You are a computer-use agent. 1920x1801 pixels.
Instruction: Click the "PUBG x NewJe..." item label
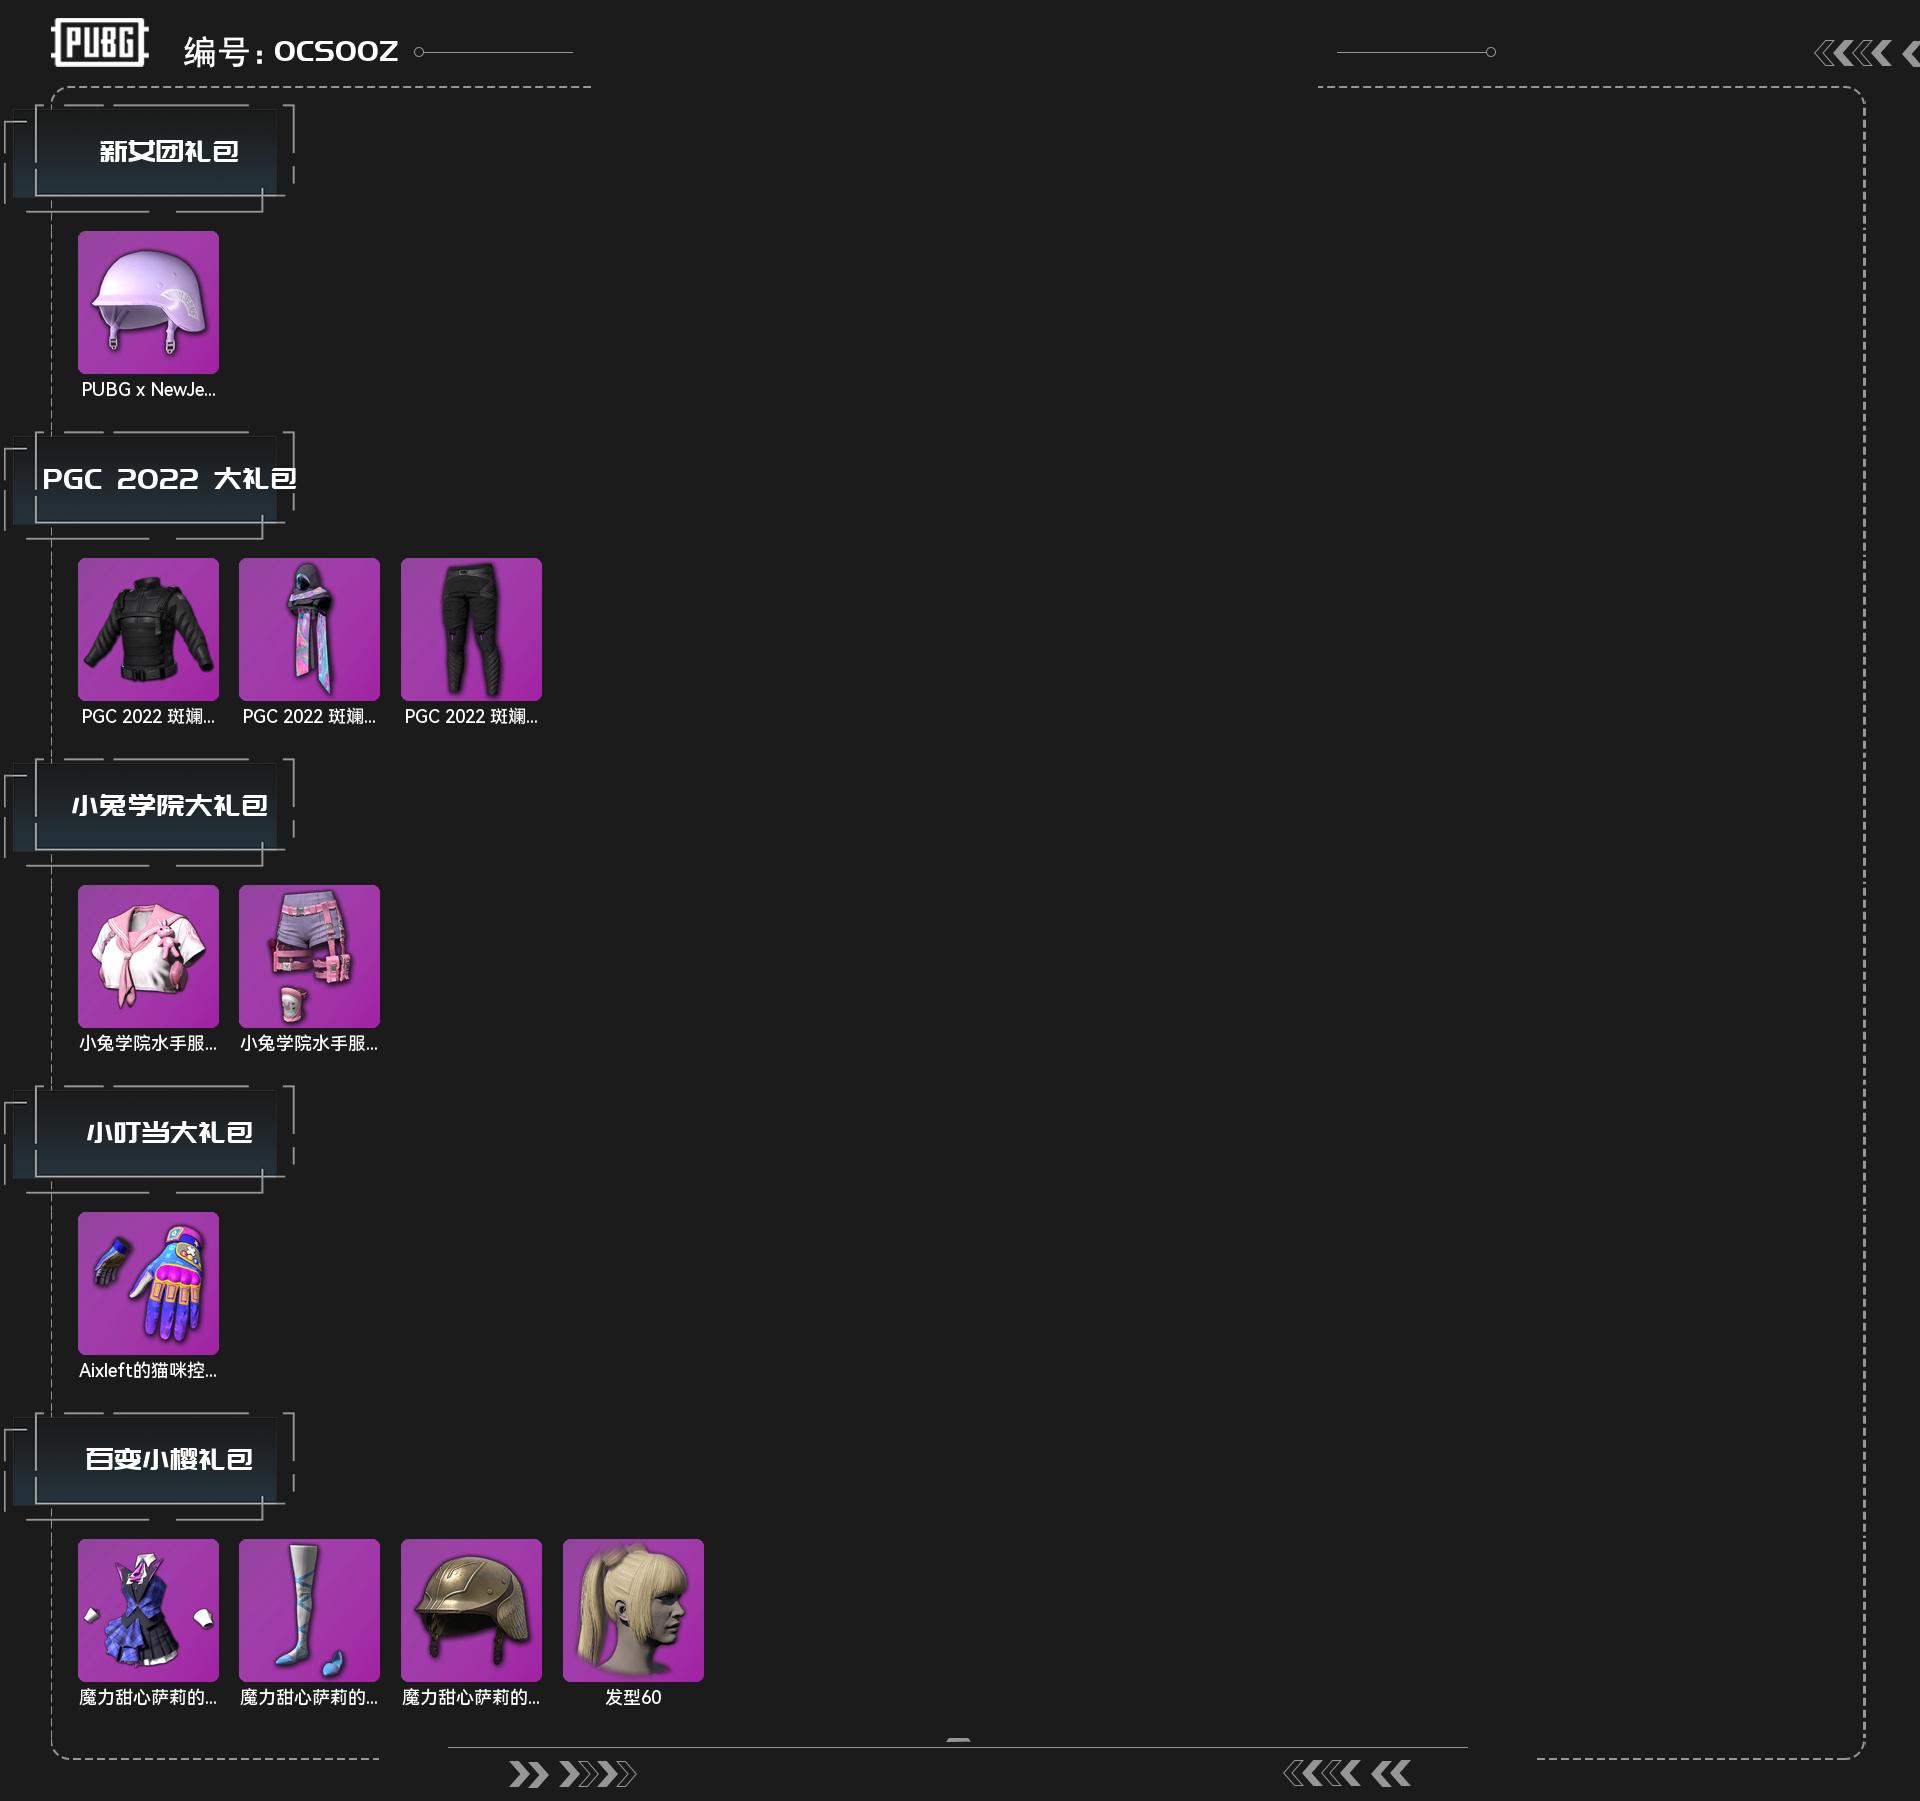pos(148,390)
